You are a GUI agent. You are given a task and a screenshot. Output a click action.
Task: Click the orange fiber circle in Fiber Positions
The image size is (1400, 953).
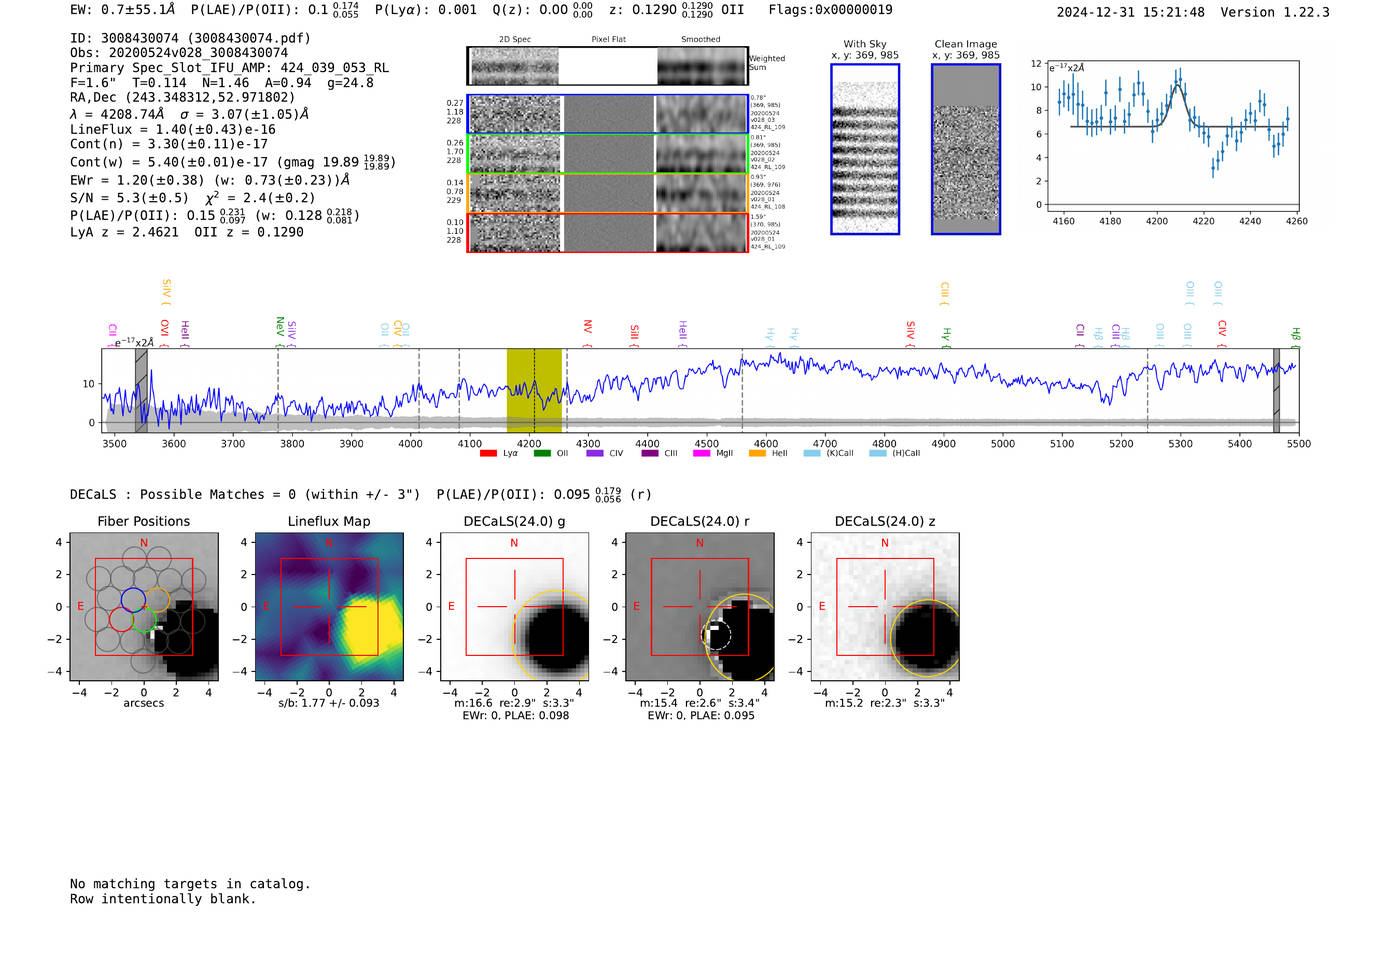[x=158, y=600]
